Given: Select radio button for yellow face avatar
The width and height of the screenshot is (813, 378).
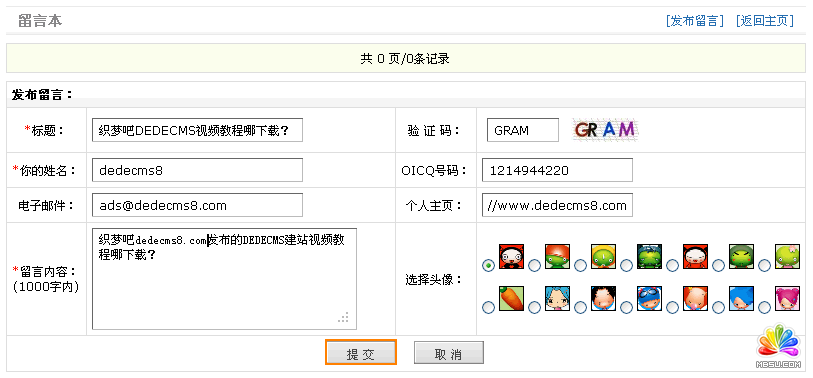Looking at the screenshot, I should [580, 265].
